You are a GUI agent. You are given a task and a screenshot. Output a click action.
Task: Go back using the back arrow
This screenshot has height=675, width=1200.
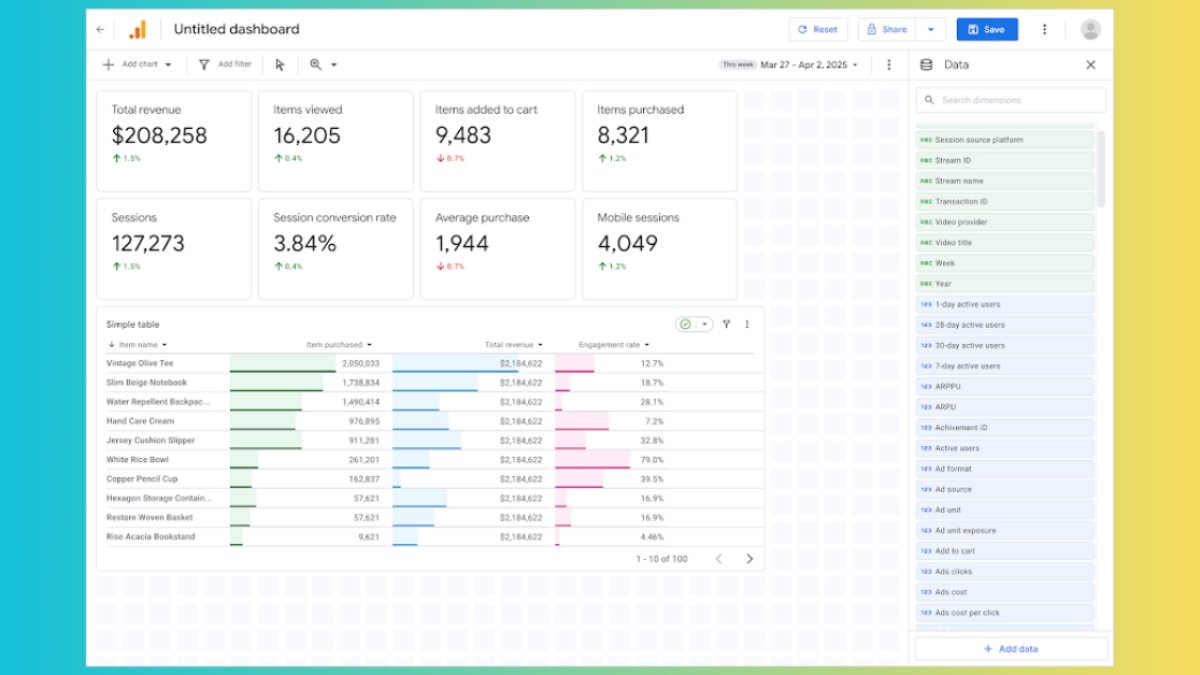point(100,30)
